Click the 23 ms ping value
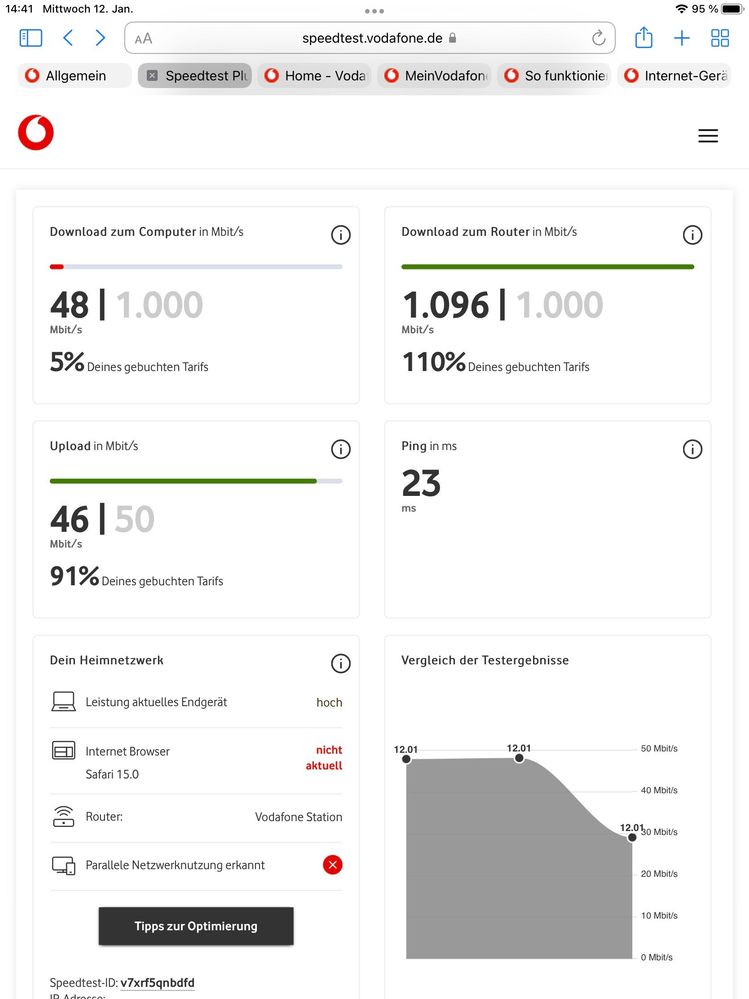The width and height of the screenshot is (749, 999). click(421, 483)
